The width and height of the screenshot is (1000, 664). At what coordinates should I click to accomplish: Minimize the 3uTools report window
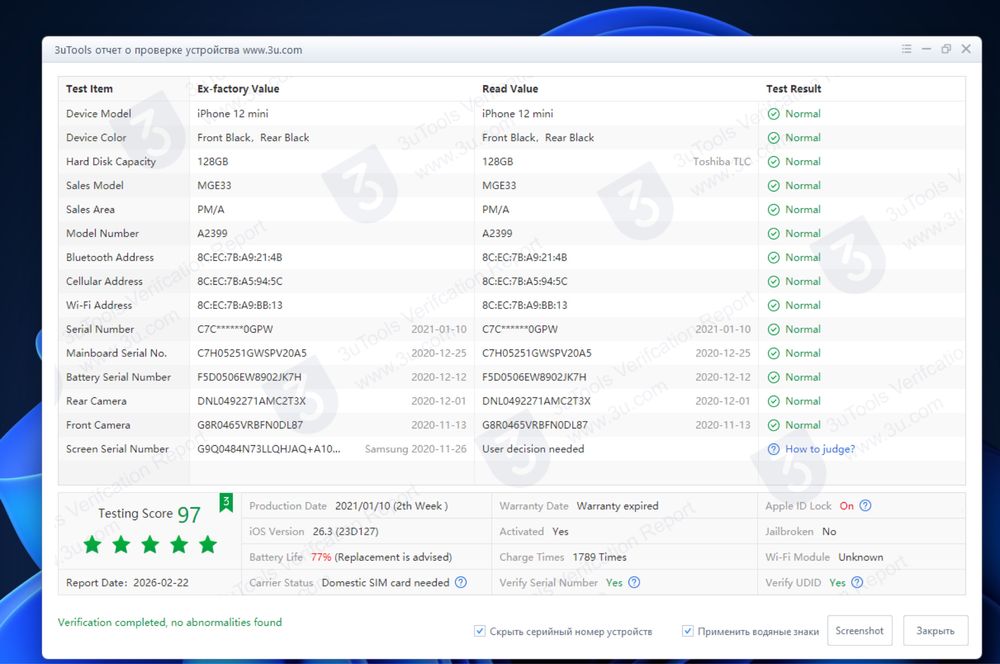(x=926, y=49)
